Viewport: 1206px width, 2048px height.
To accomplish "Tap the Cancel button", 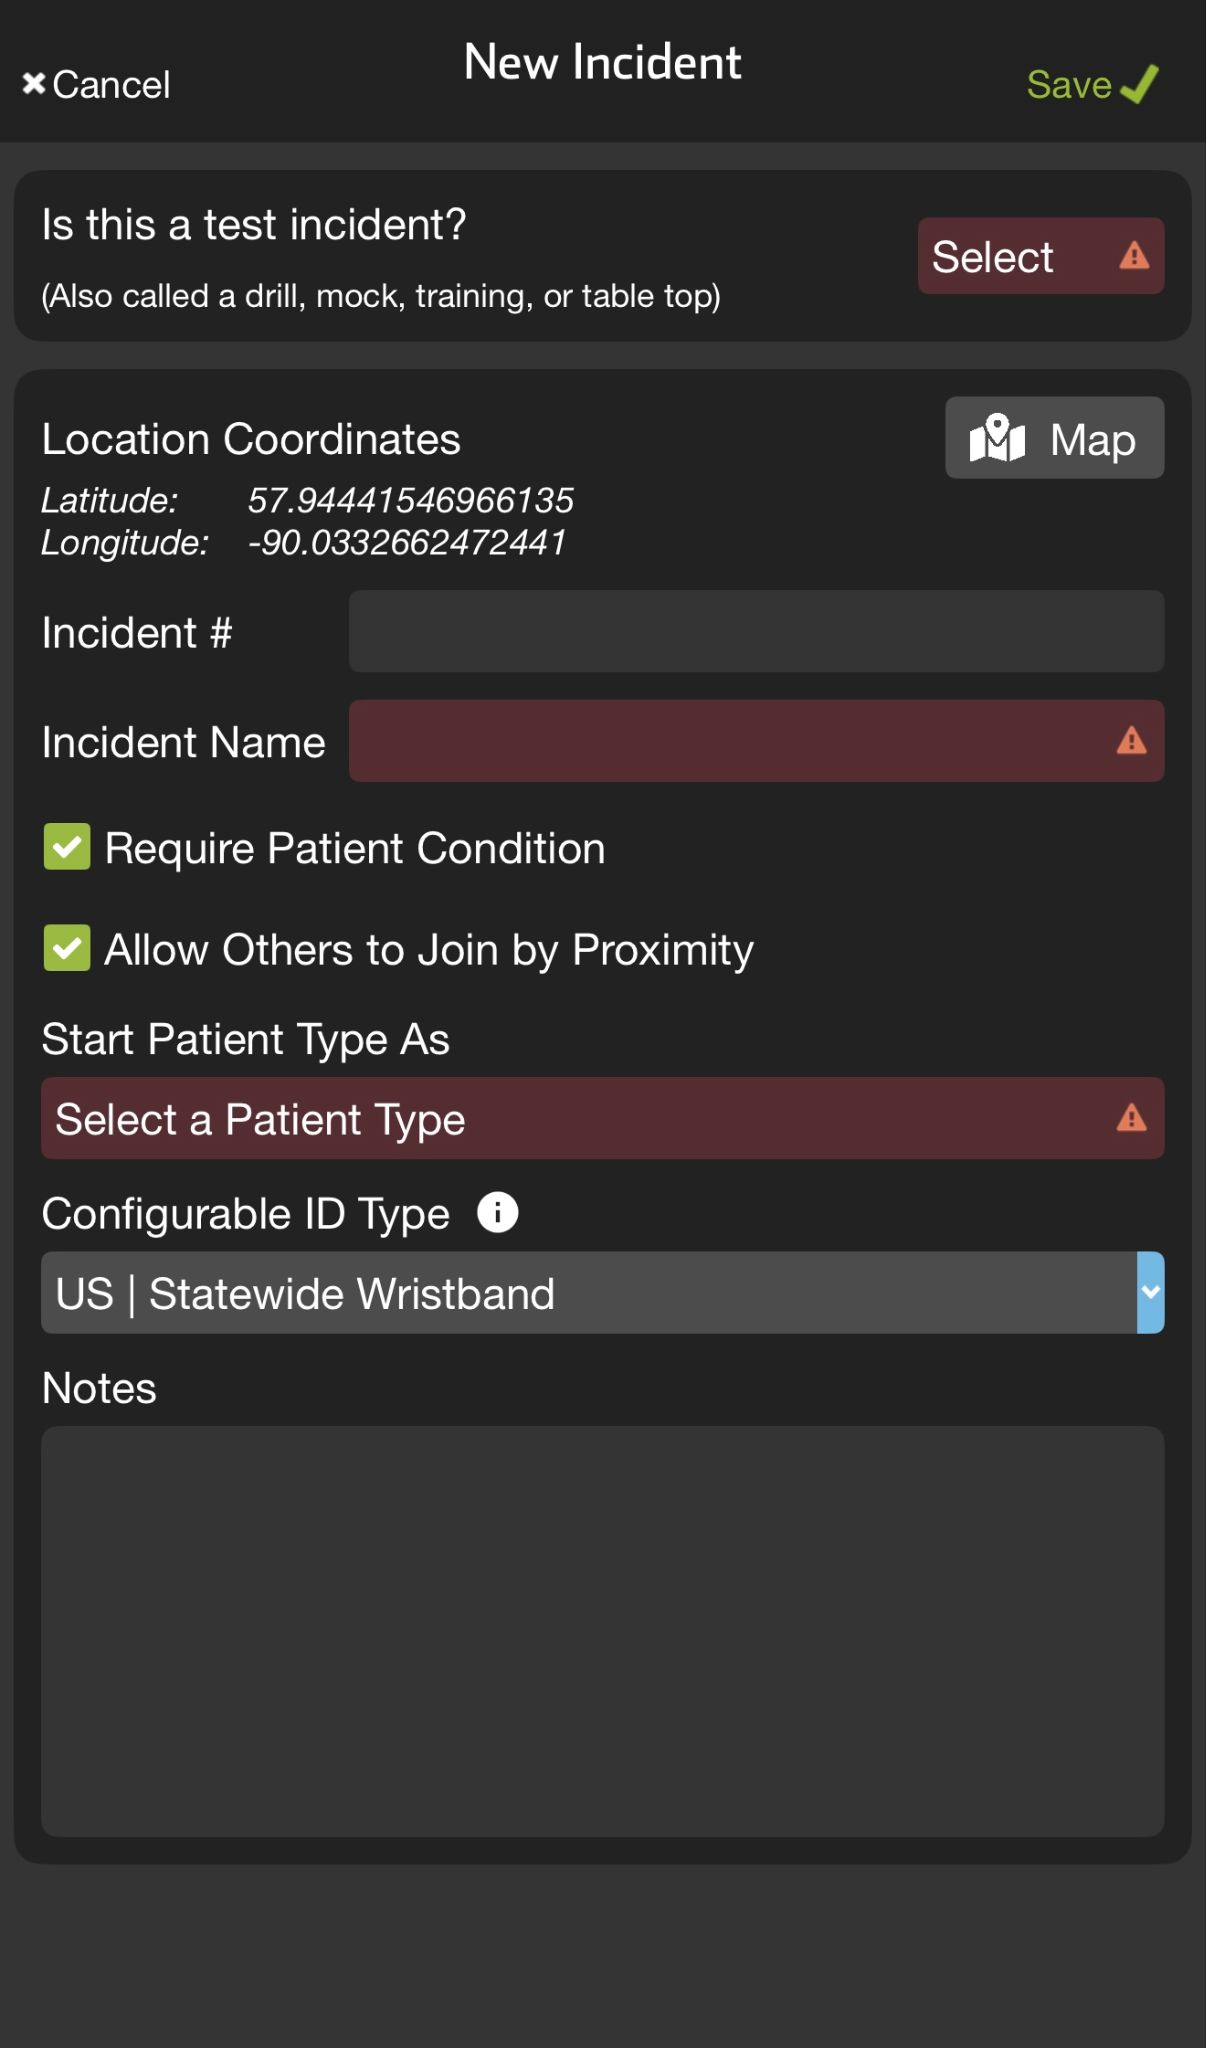I will 97,85.
